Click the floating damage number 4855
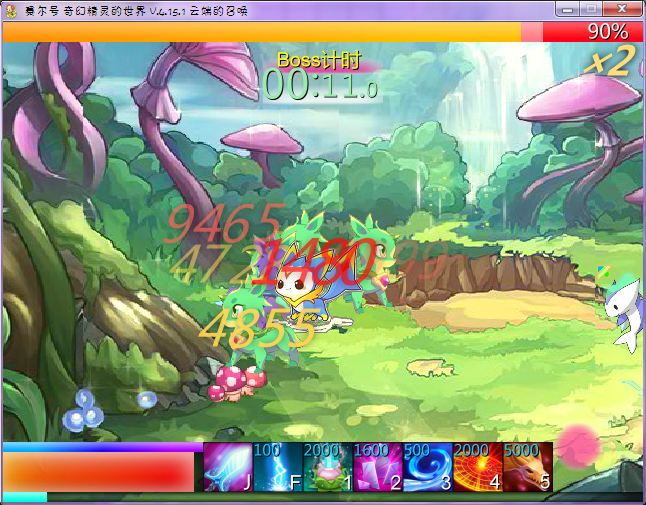 coord(260,328)
